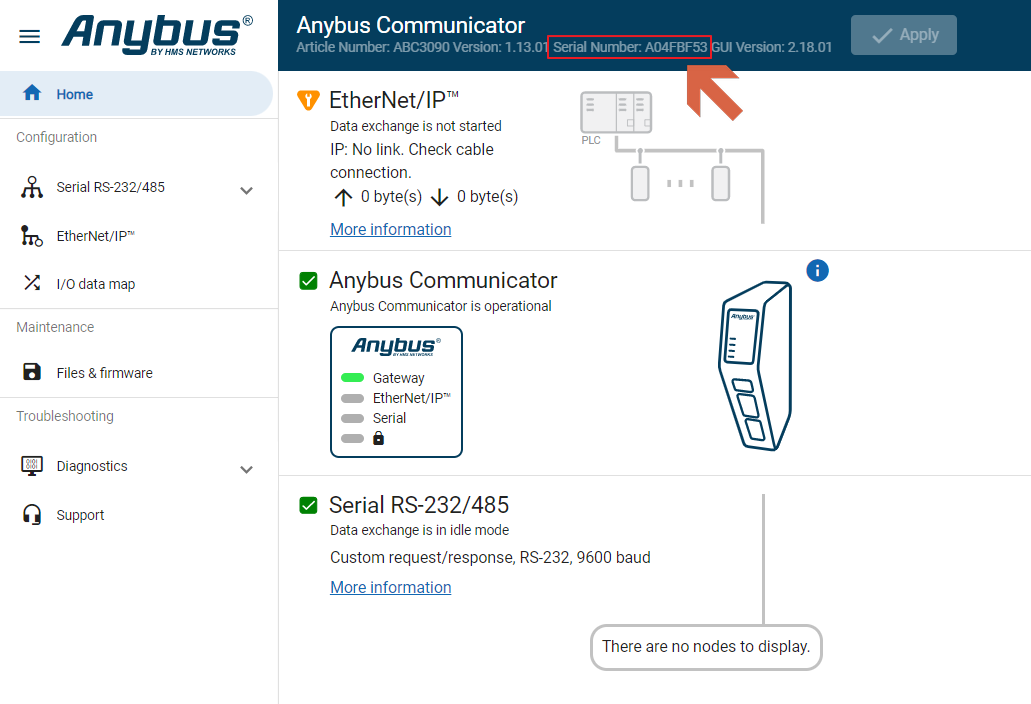This screenshot has height=704, width=1031.
Task: Click the grey EtherNet/IP LED indicator
Action: [352, 398]
